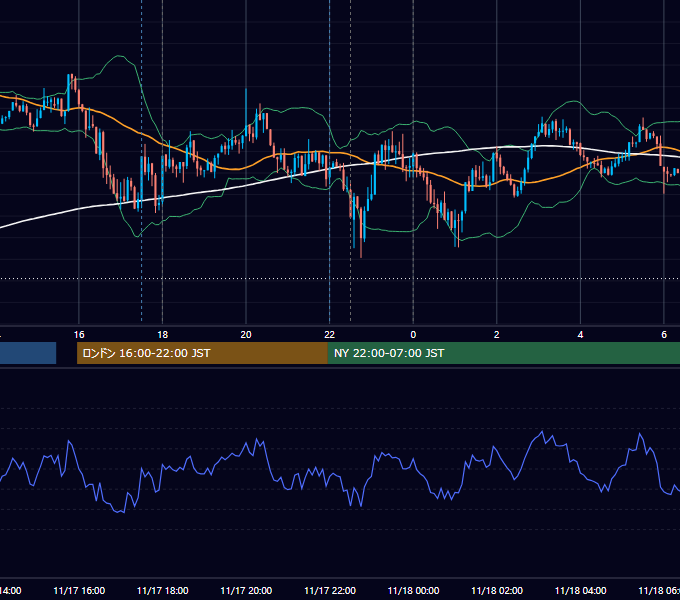Image resolution: width=680 pixels, height=600 pixels.
Task: Select the NY 22:00-07:00 JST session bar
Action: click(x=503, y=353)
